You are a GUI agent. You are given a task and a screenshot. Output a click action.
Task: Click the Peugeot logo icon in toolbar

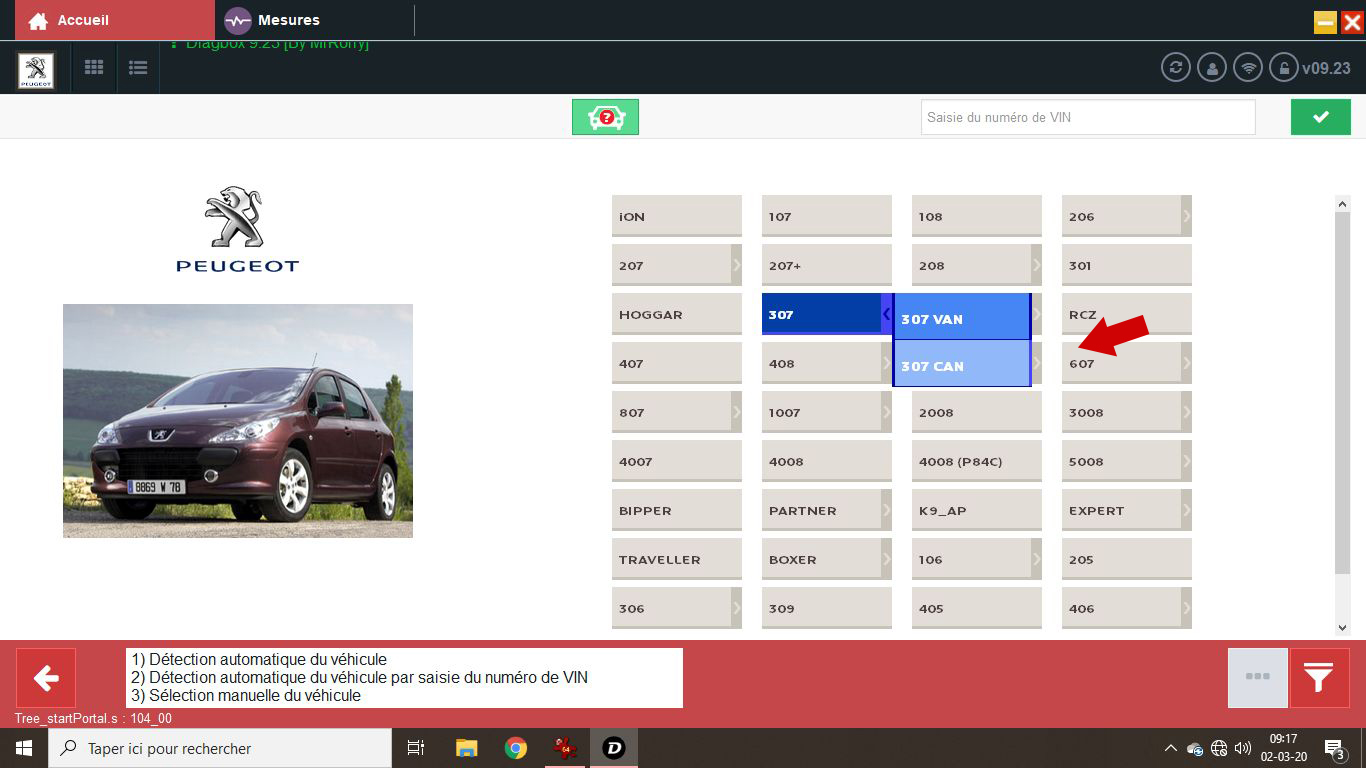click(36, 71)
